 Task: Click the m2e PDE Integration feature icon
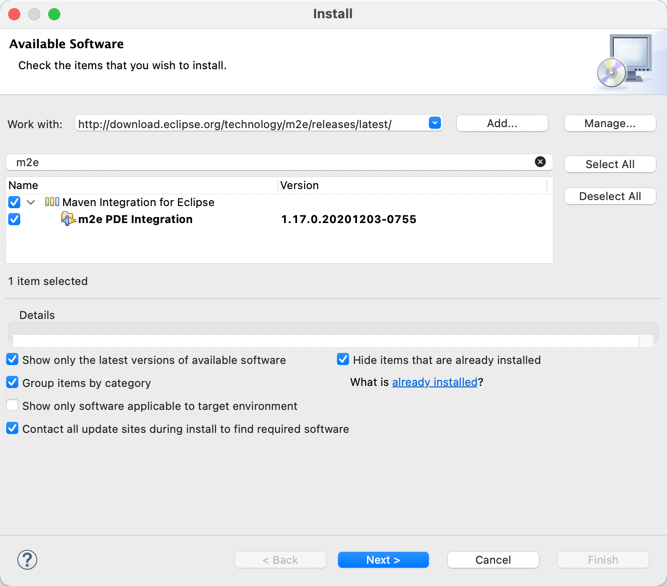click(68, 219)
